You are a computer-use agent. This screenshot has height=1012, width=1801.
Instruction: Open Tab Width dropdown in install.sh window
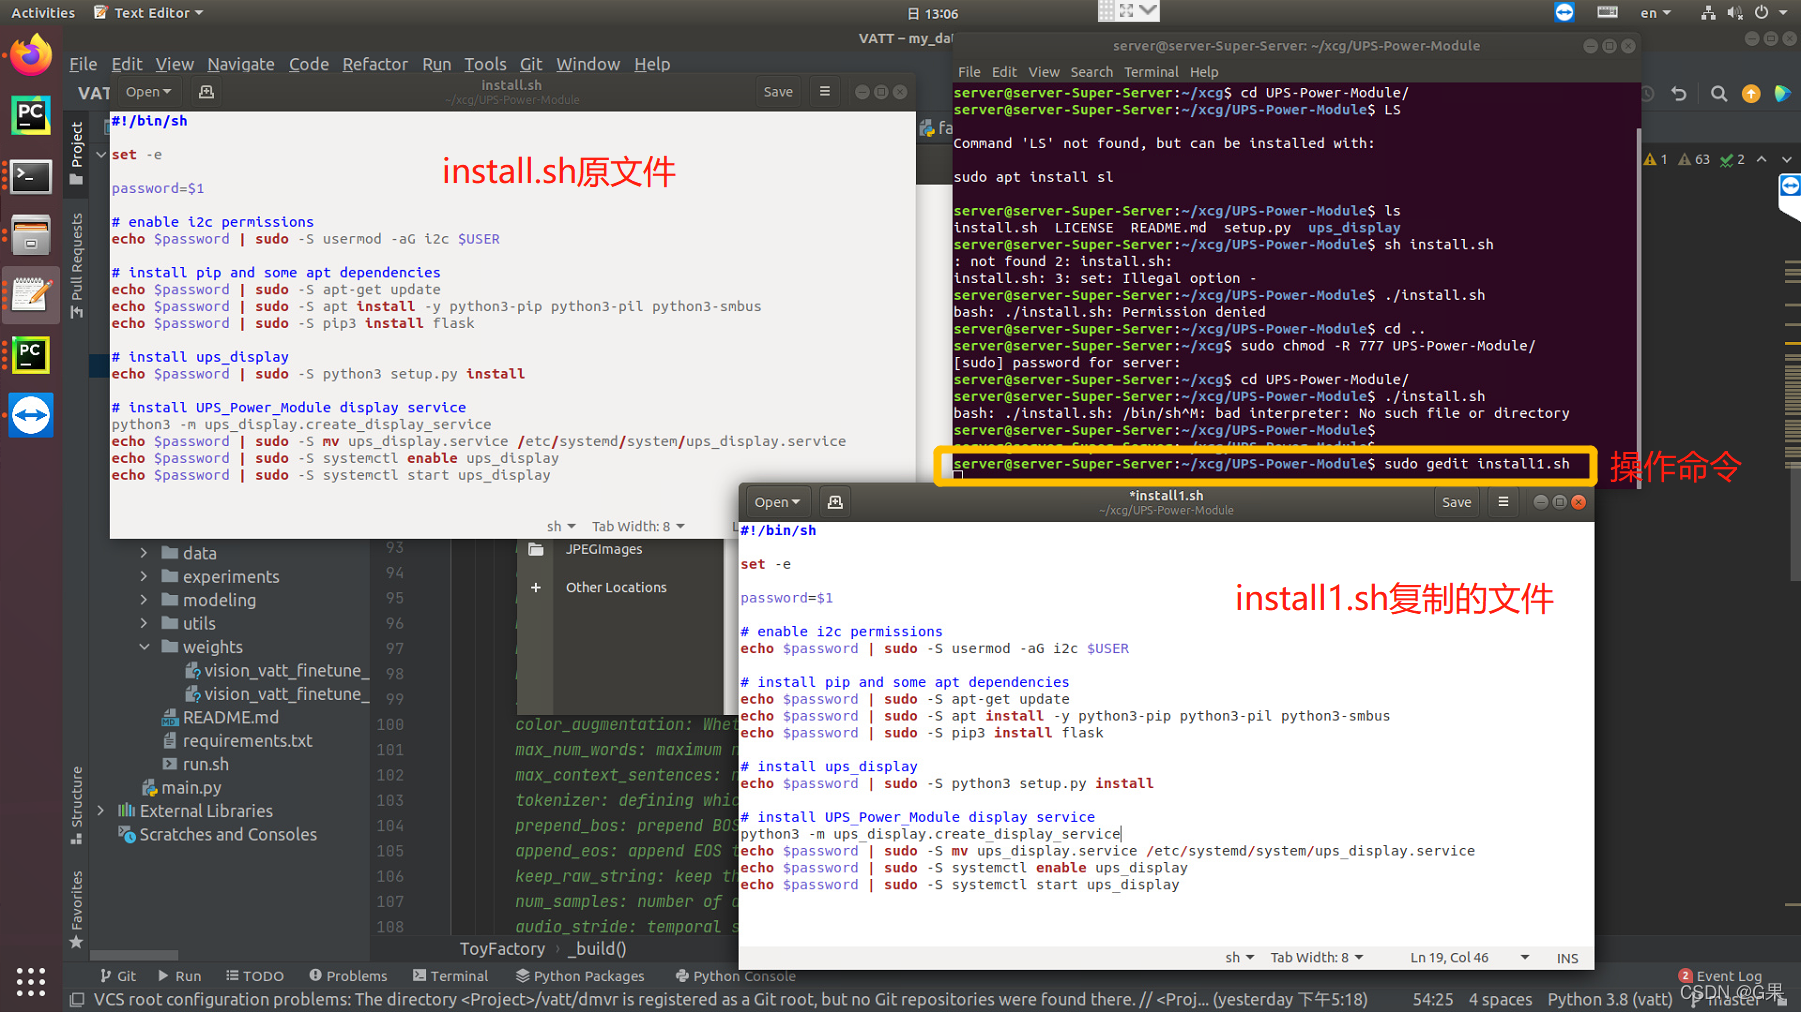638,526
